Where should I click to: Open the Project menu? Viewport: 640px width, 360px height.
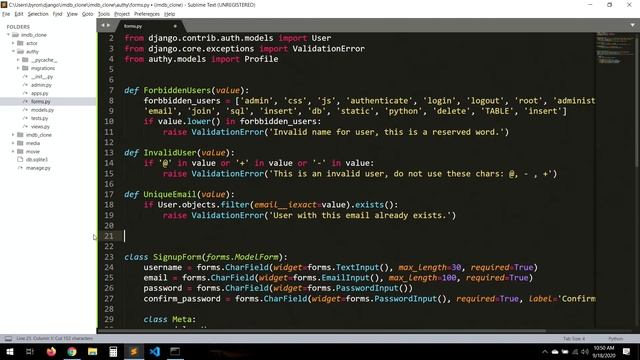coord(122,14)
